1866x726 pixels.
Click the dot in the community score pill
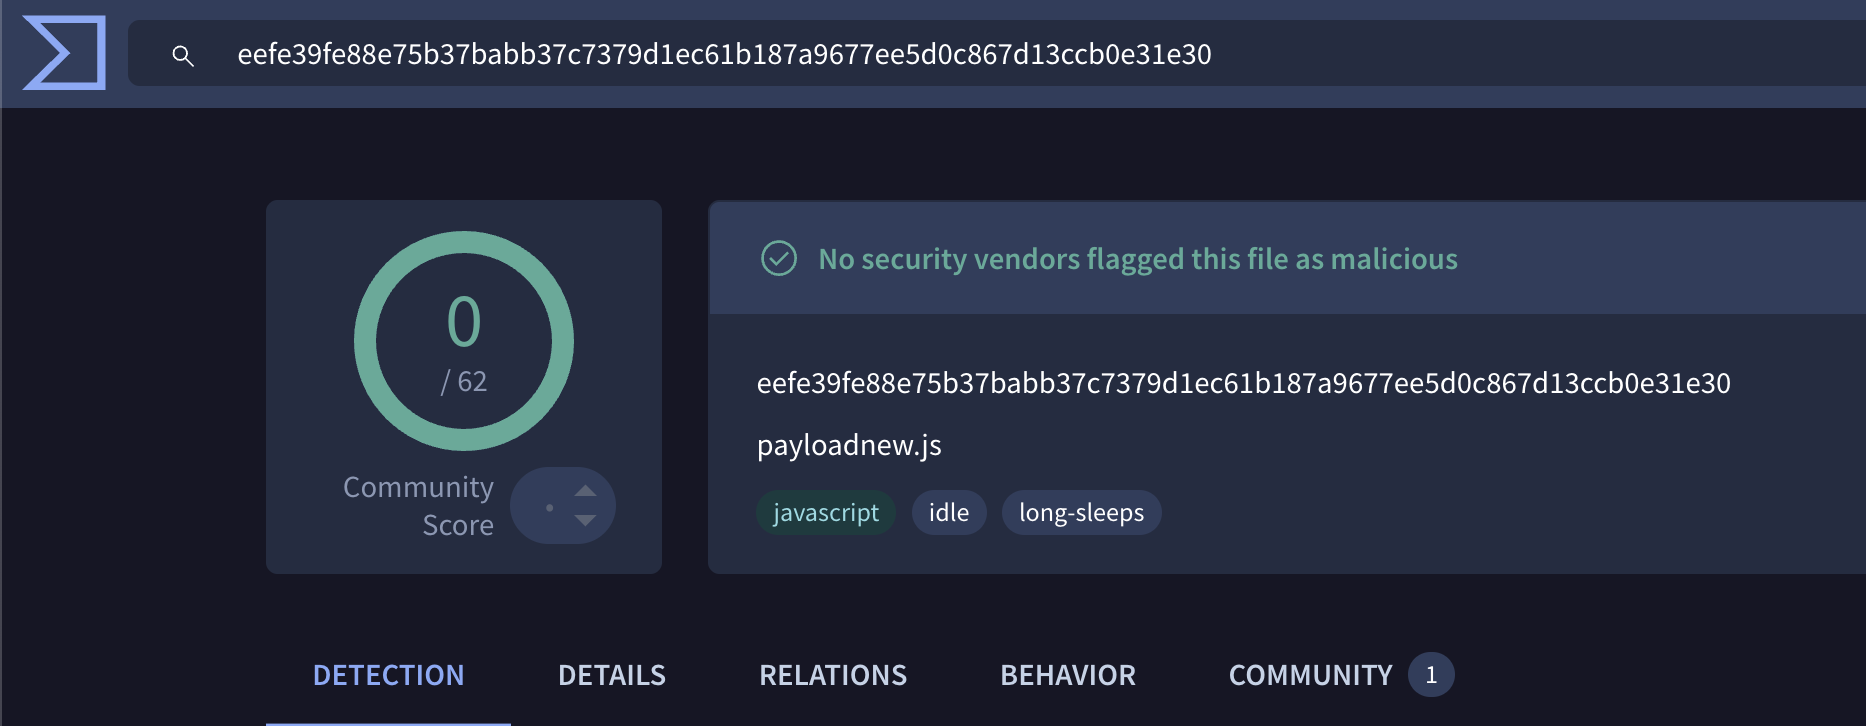549,507
